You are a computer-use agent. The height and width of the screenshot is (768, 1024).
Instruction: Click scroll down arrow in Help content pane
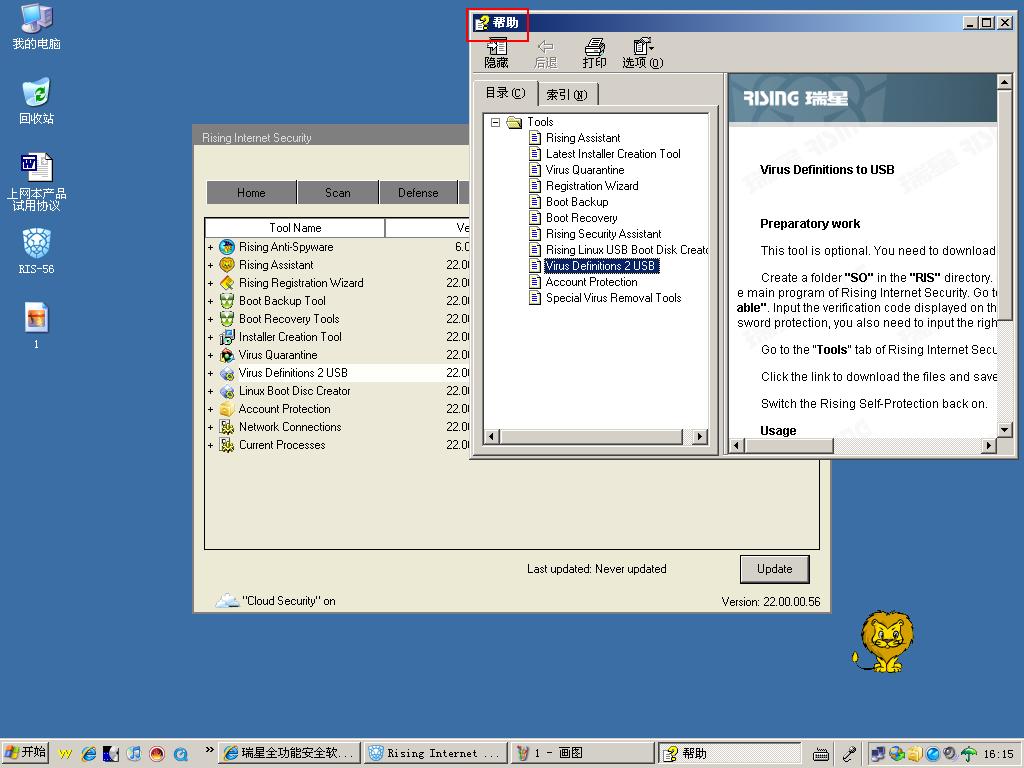point(1004,430)
